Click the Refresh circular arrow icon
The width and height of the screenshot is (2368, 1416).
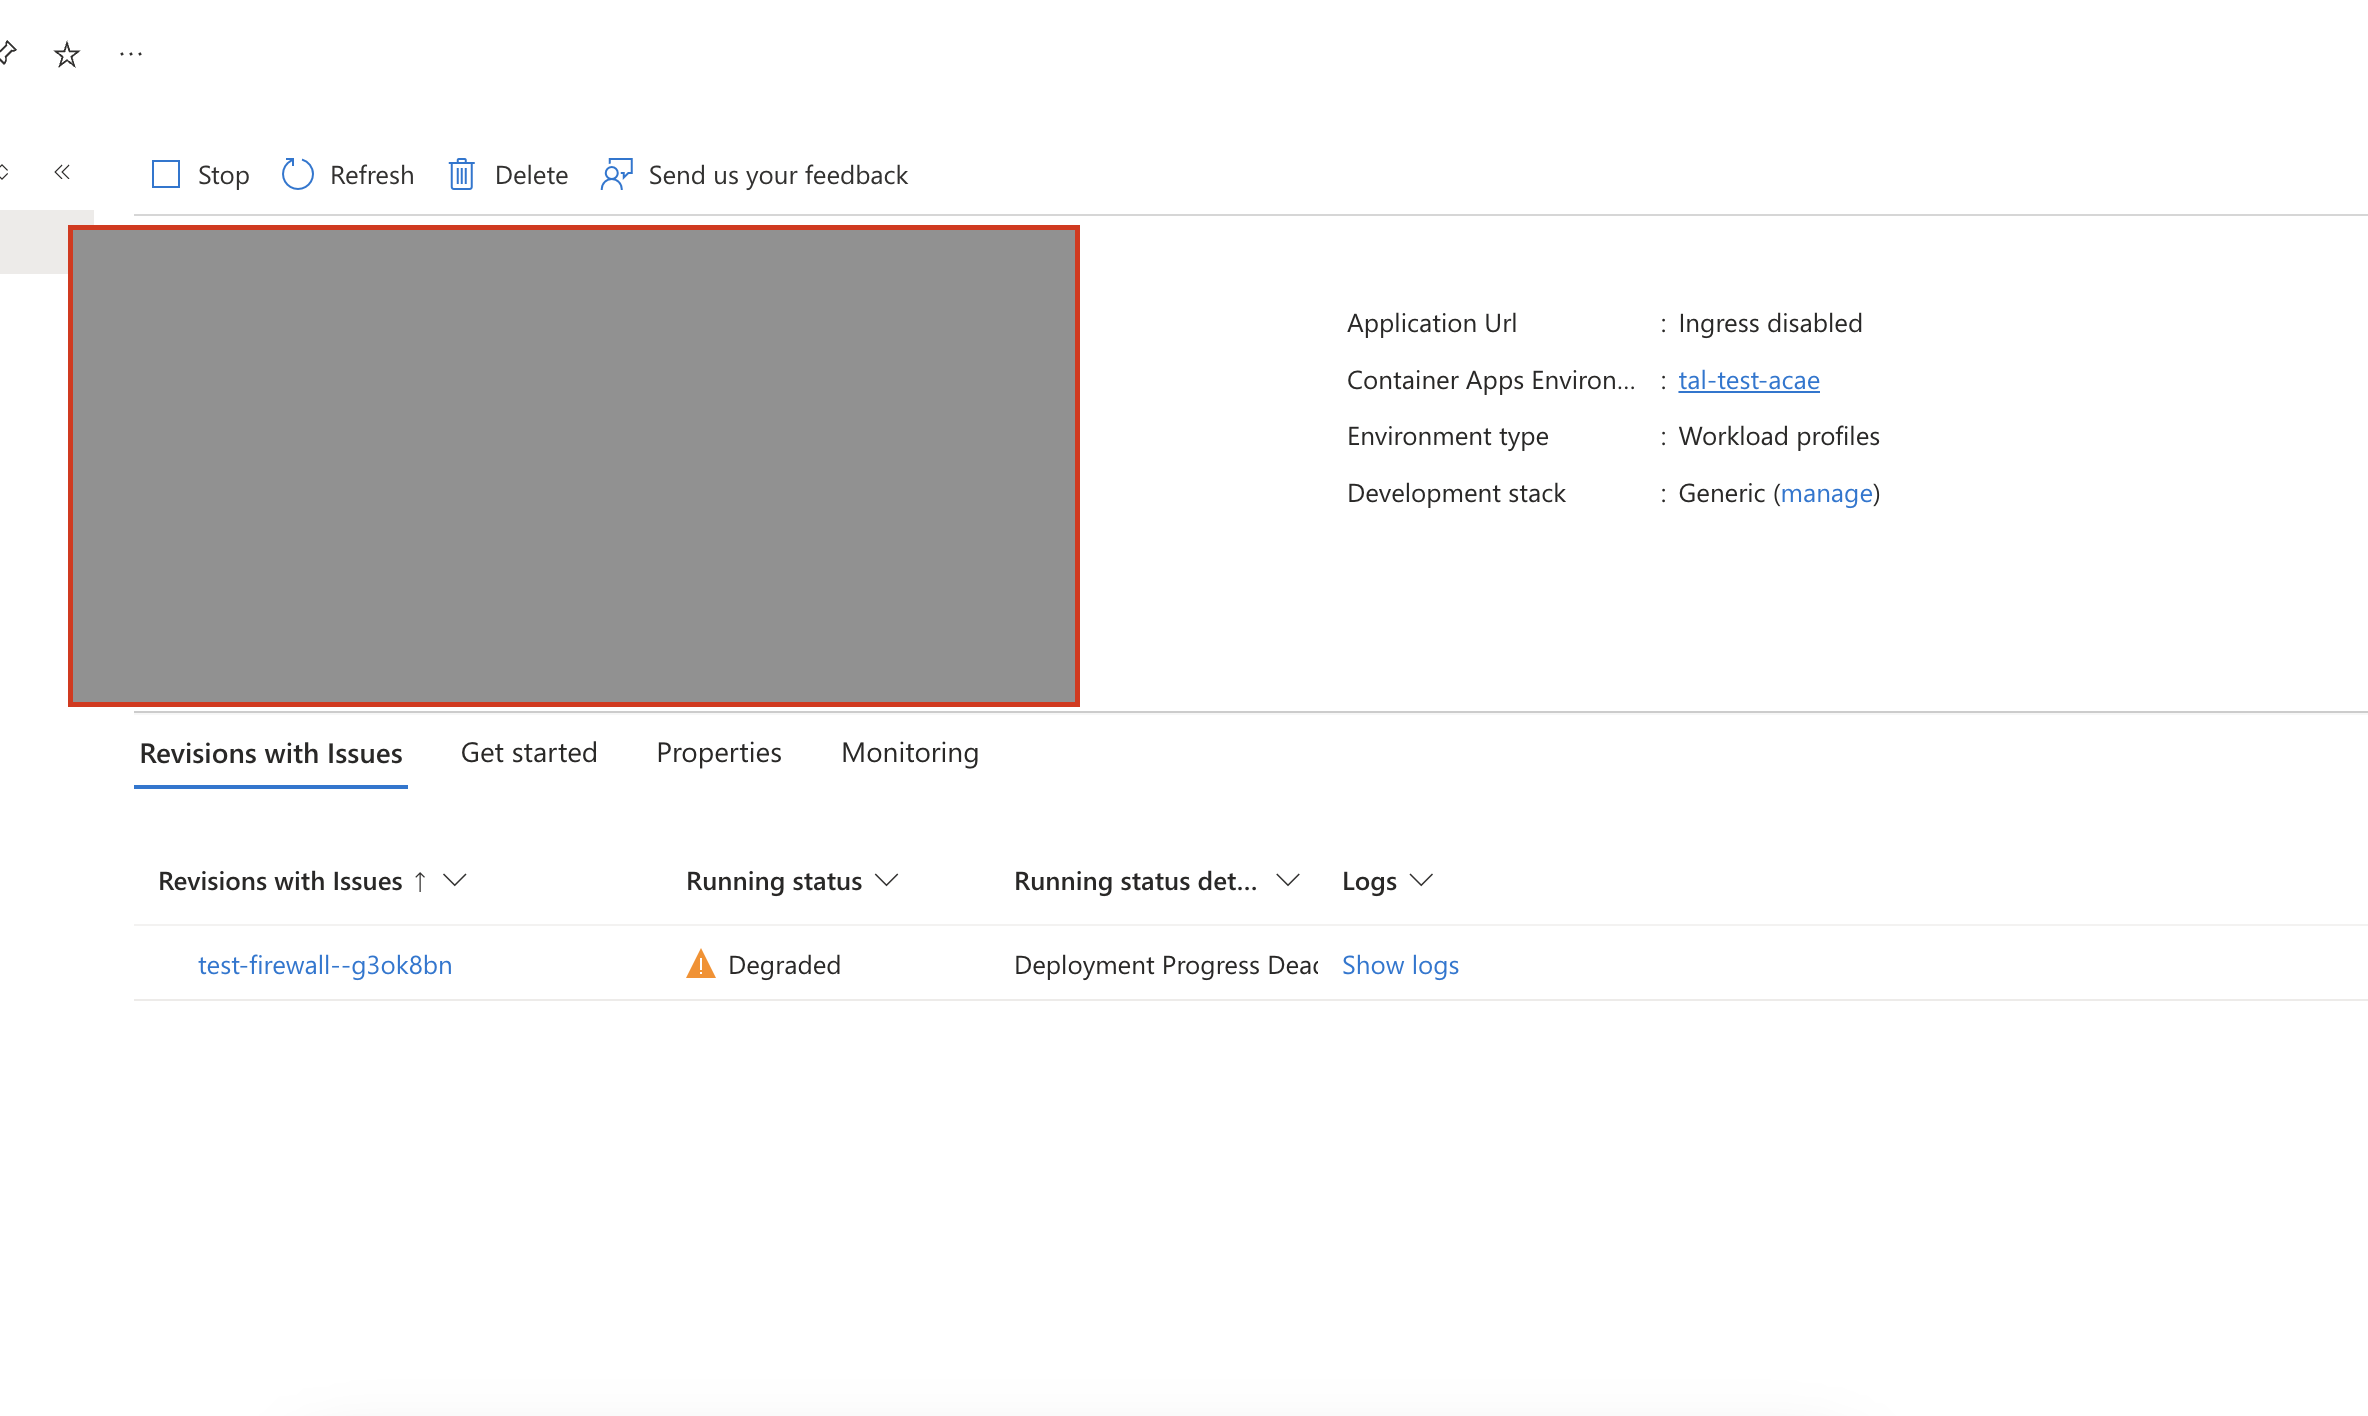pyautogui.click(x=297, y=175)
